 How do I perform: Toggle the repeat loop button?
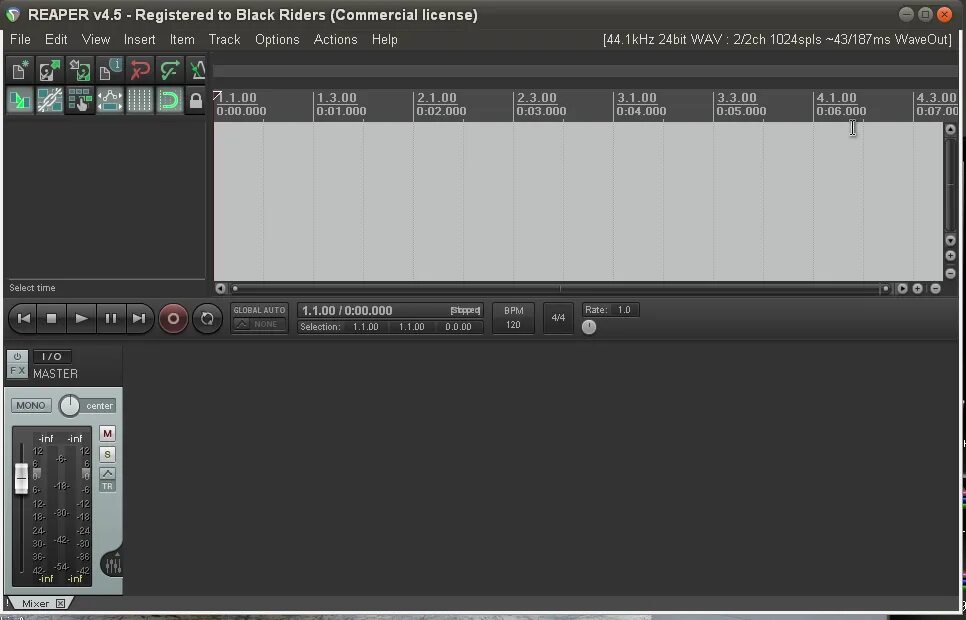pyautogui.click(x=207, y=318)
